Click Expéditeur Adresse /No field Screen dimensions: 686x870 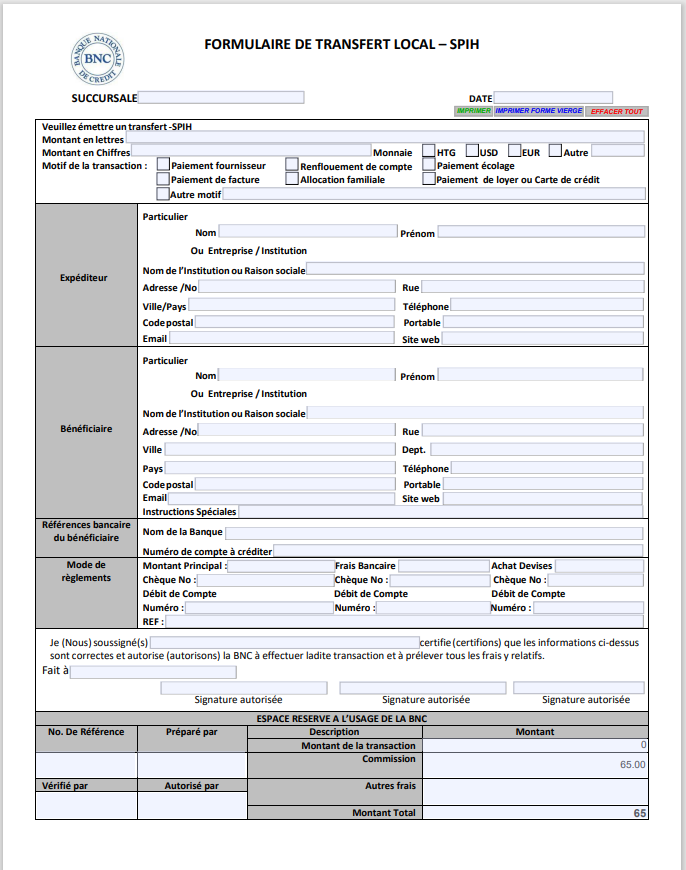(297, 287)
